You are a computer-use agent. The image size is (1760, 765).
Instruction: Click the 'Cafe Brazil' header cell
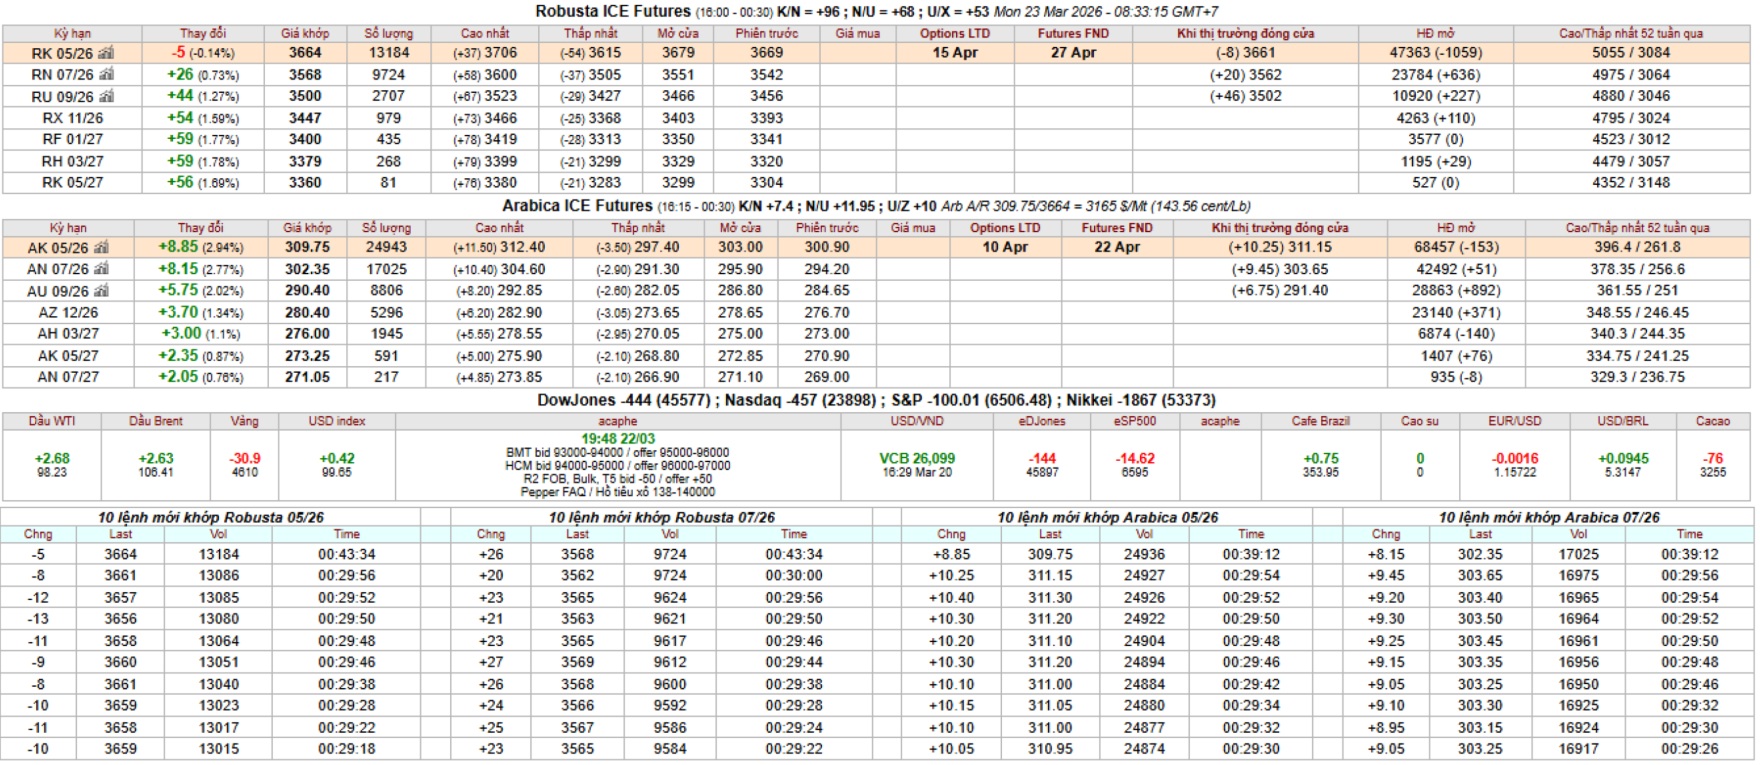tap(1320, 421)
